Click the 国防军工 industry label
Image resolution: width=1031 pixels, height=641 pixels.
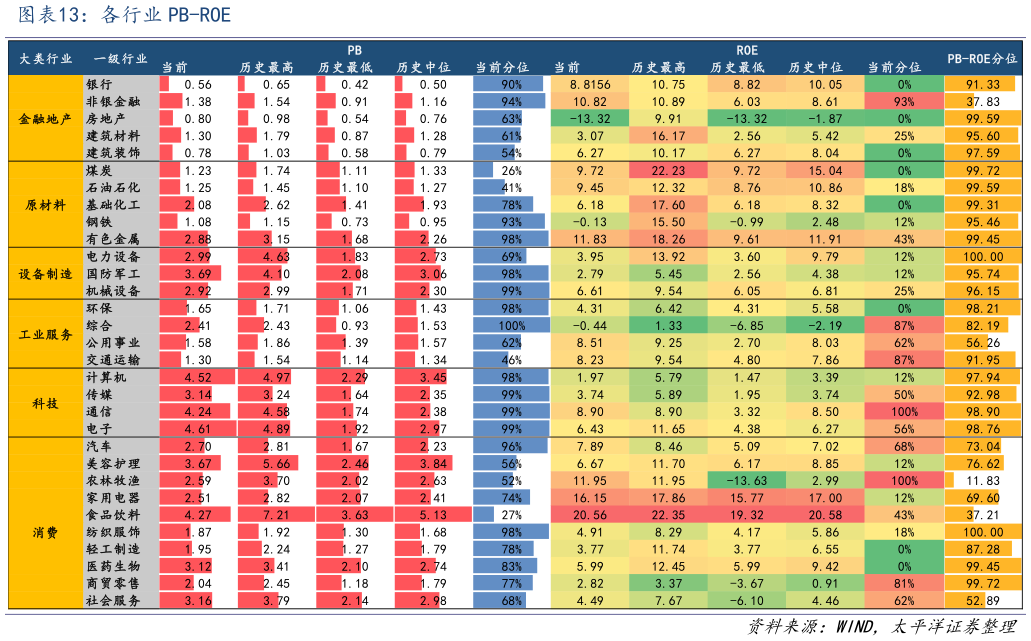[x=113, y=273]
